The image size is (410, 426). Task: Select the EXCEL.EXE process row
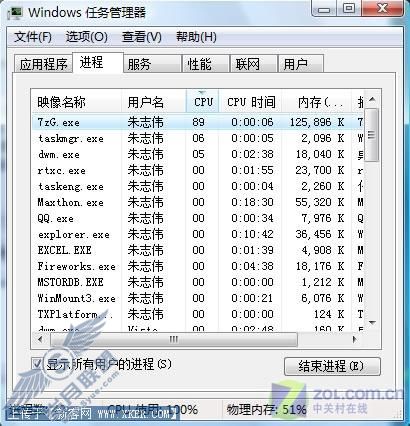(197, 250)
